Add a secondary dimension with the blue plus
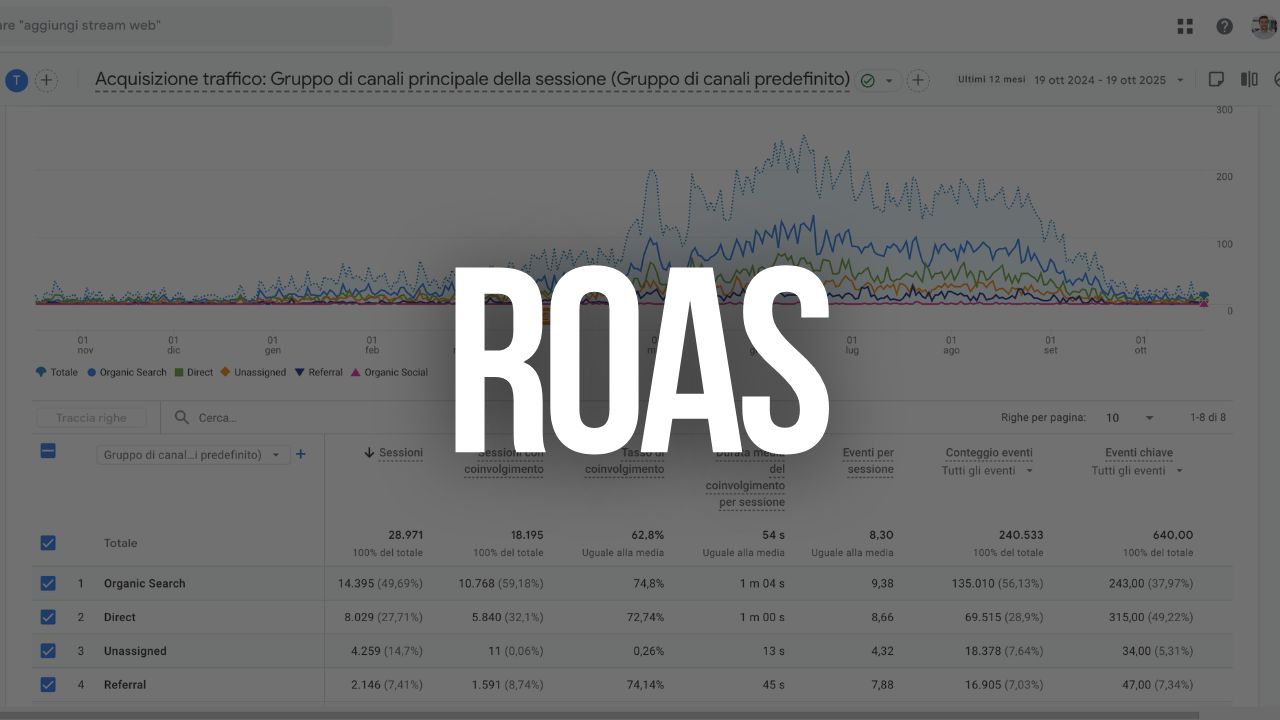Image resolution: width=1280 pixels, height=720 pixels. pyautogui.click(x=300, y=454)
